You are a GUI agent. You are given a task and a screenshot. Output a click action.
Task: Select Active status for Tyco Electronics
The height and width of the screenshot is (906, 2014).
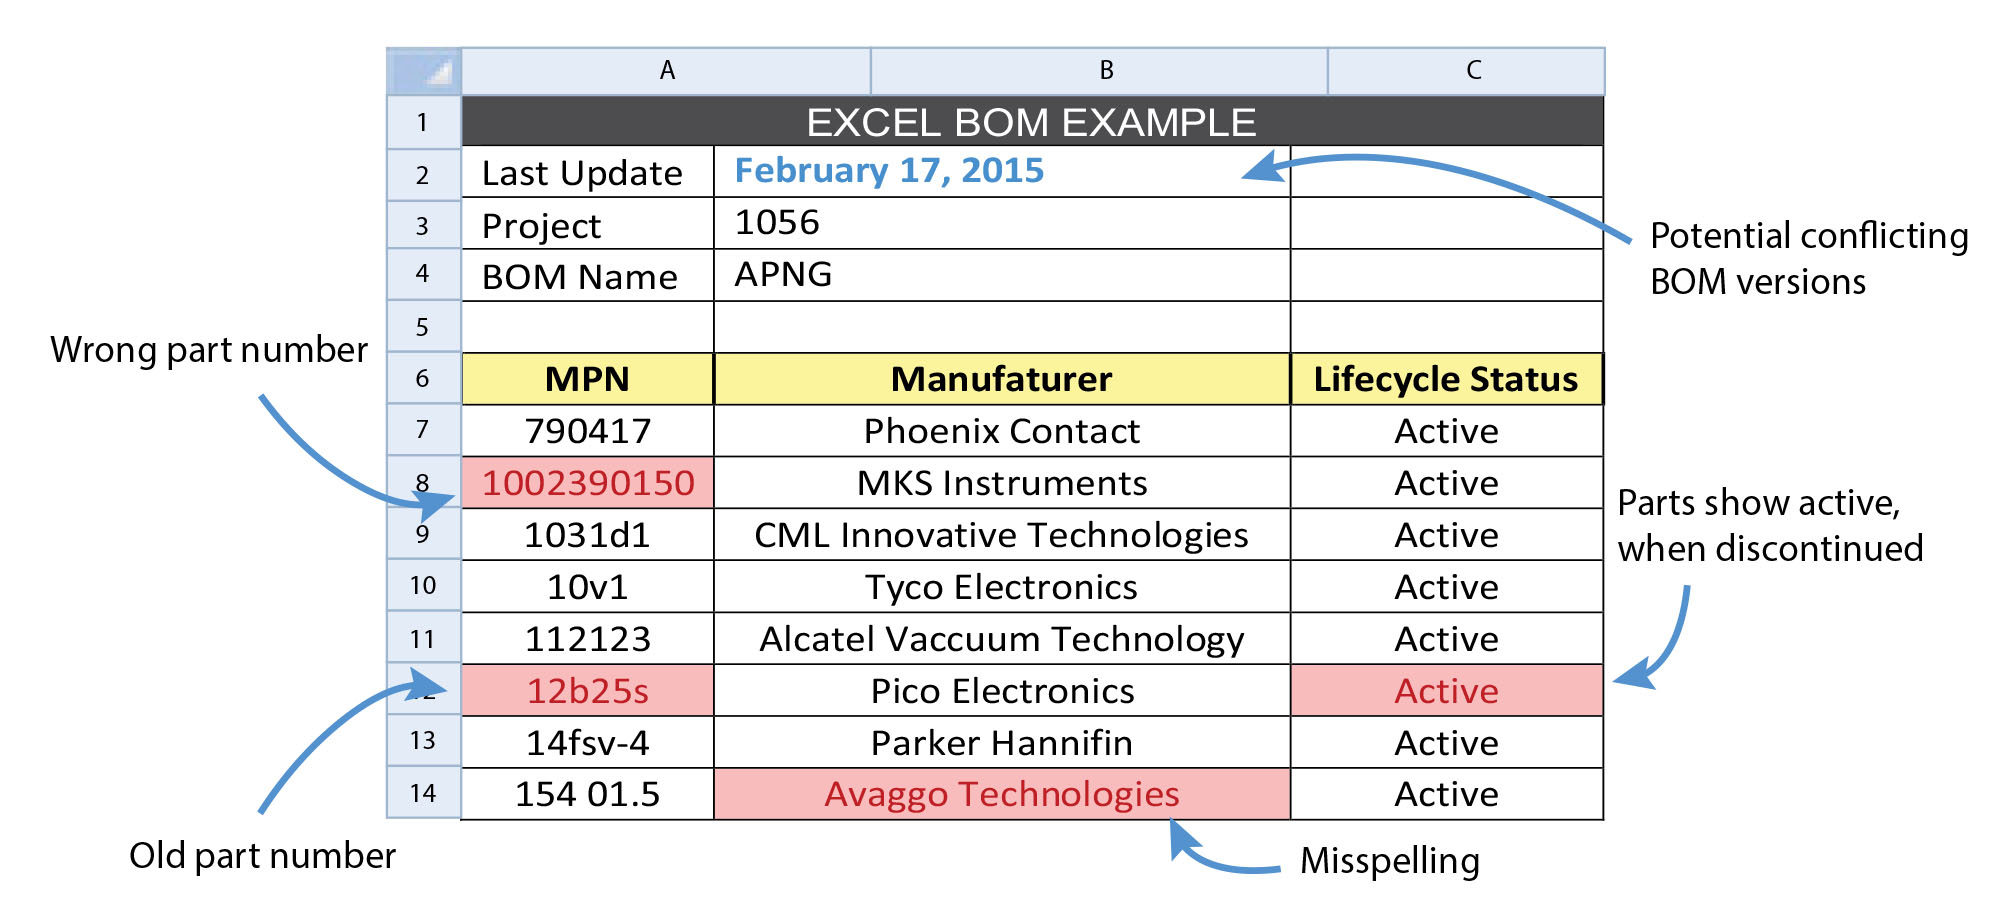coord(1447,587)
